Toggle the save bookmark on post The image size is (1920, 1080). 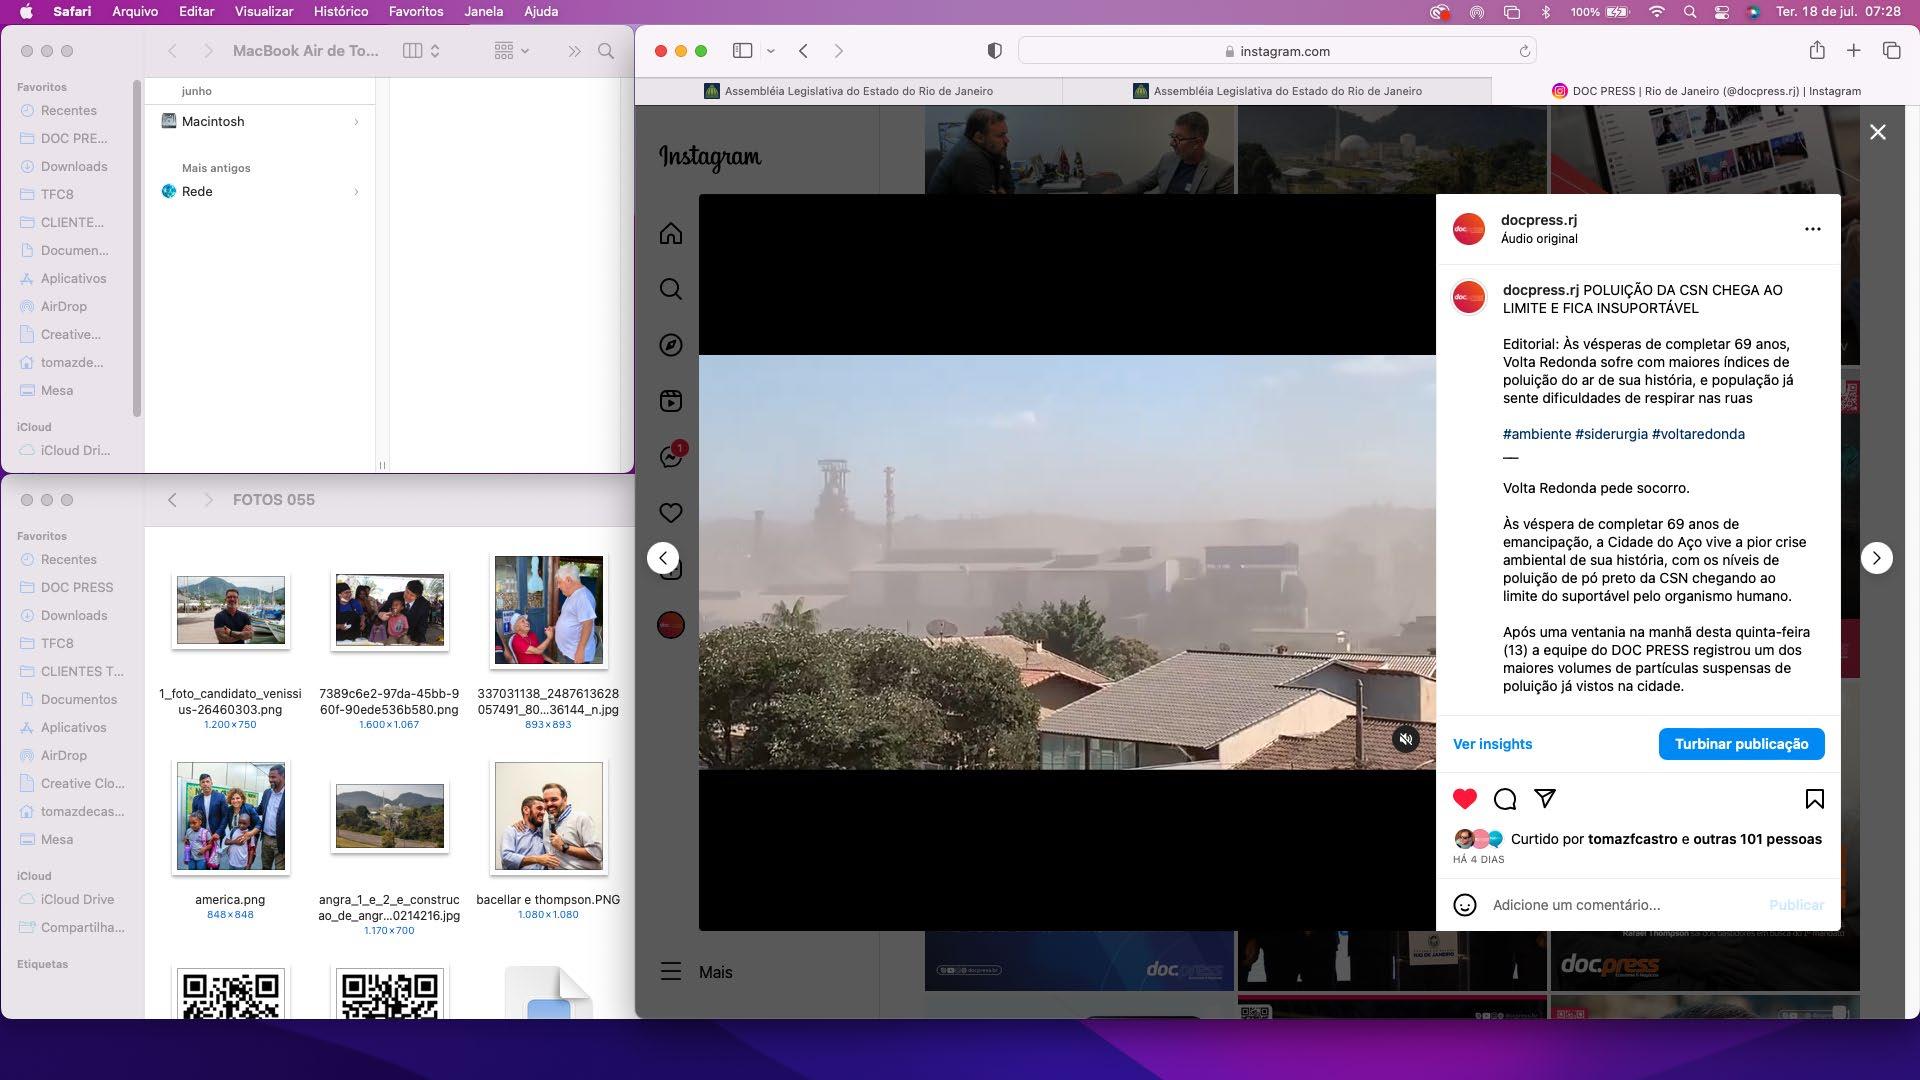[1814, 799]
